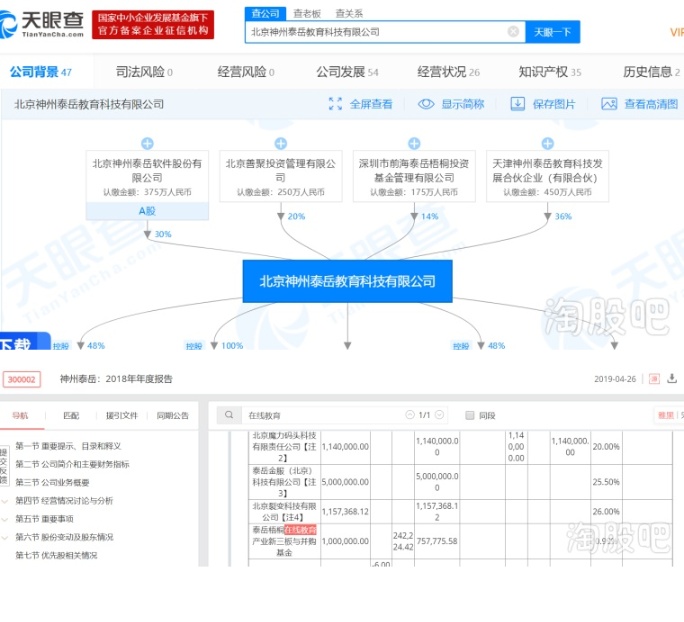The image size is (684, 622).
Task: Click the A股 tag label
Action: click(x=147, y=211)
